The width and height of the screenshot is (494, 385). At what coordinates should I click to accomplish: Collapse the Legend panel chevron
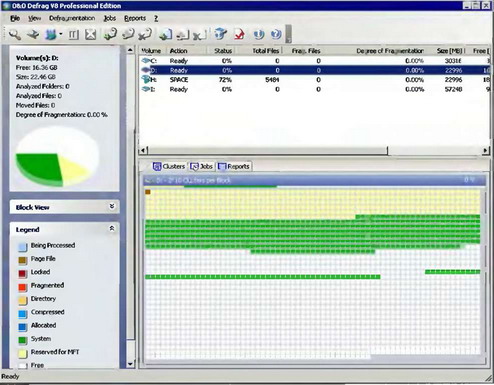pyautogui.click(x=112, y=228)
